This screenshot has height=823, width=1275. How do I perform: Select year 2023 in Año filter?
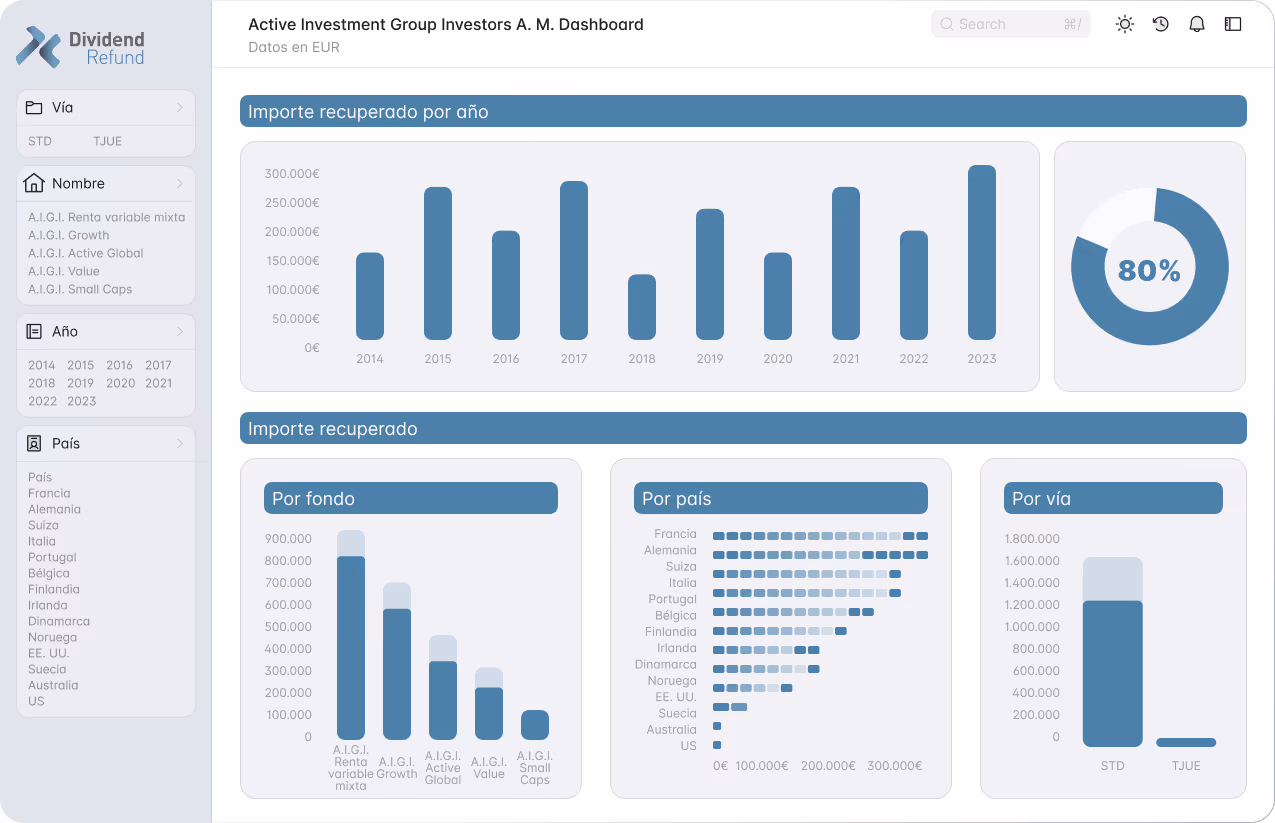tap(82, 401)
